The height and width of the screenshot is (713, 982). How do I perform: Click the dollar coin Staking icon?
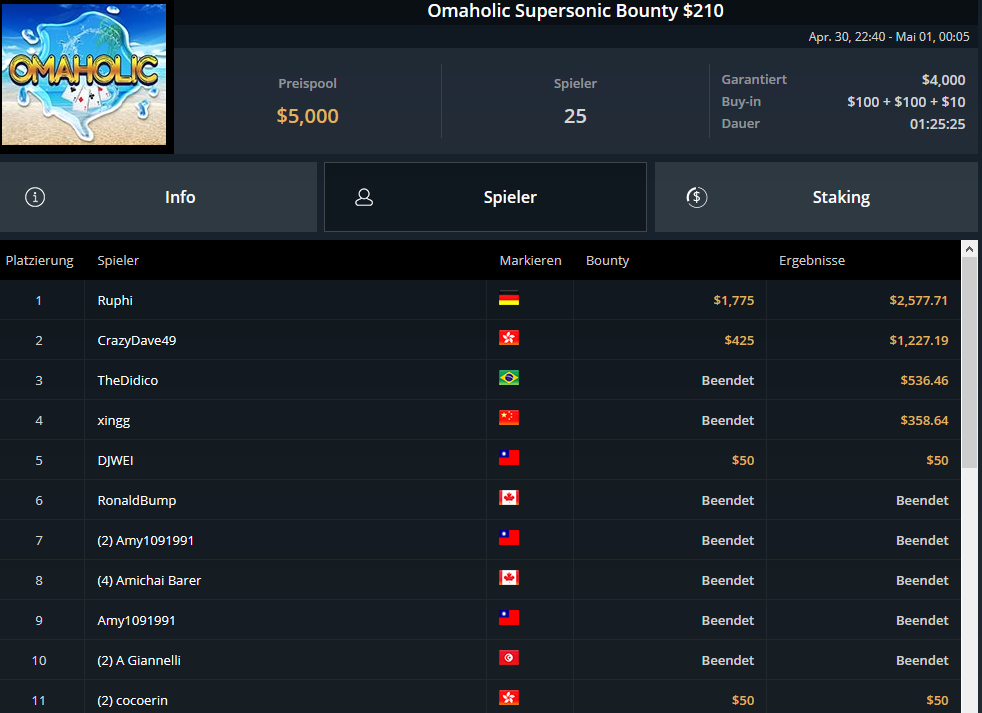click(x=696, y=197)
